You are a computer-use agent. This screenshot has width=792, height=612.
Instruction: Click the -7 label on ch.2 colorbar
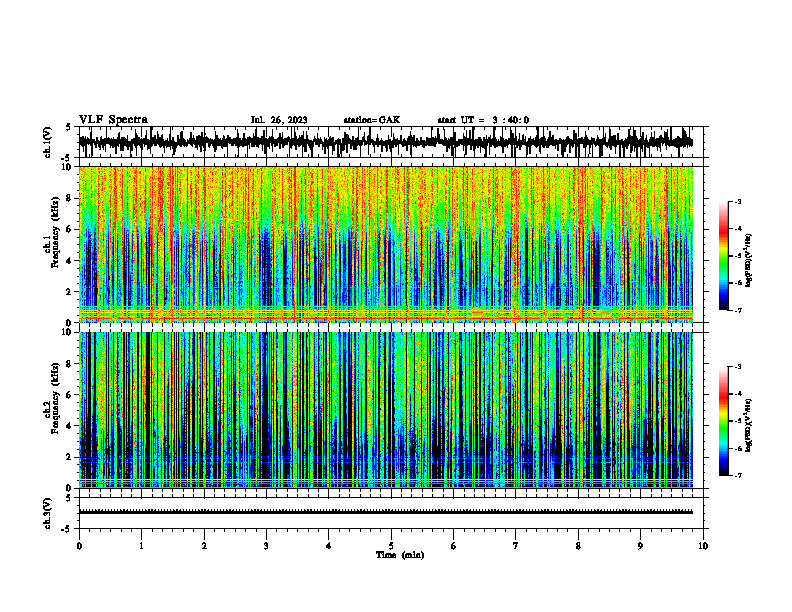[x=737, y=475]
